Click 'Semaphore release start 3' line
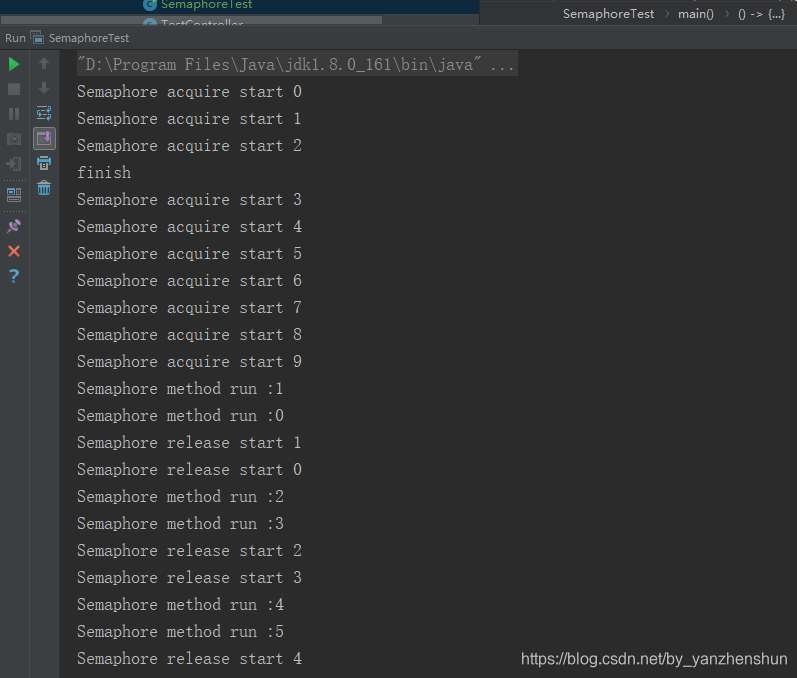 point(189,578)
